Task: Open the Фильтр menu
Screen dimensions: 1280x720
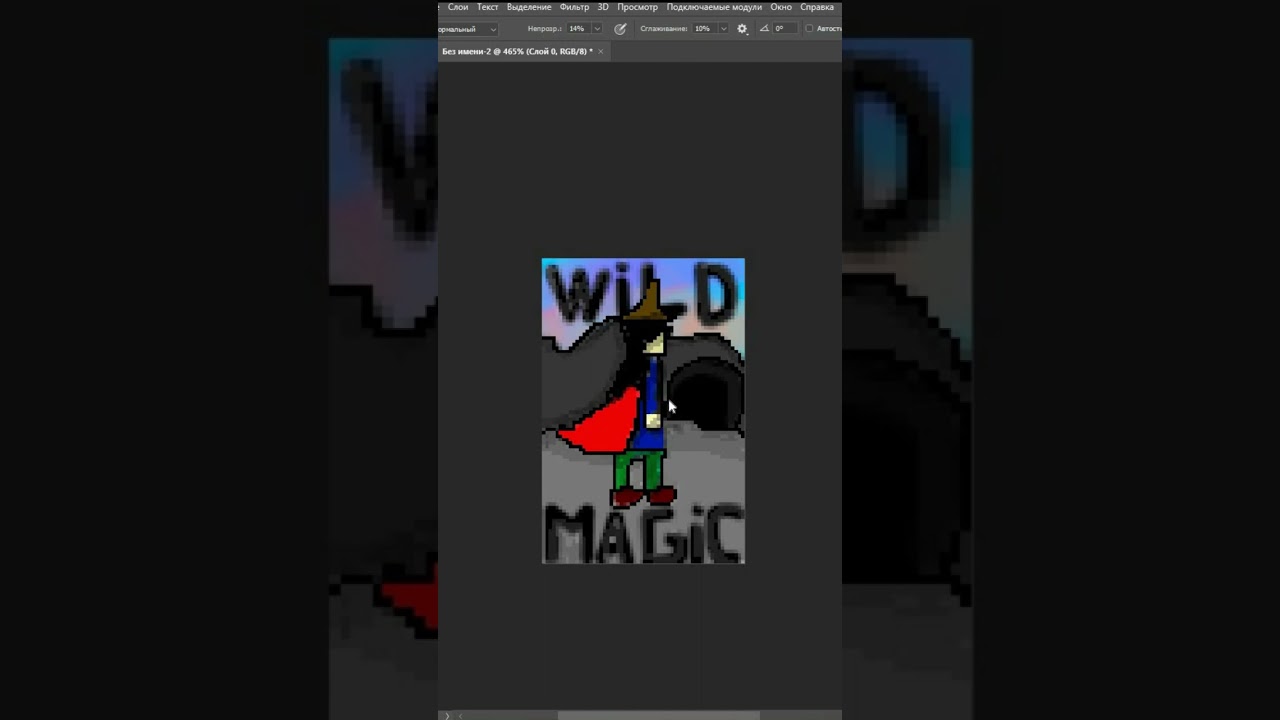Action: [574, 7]
